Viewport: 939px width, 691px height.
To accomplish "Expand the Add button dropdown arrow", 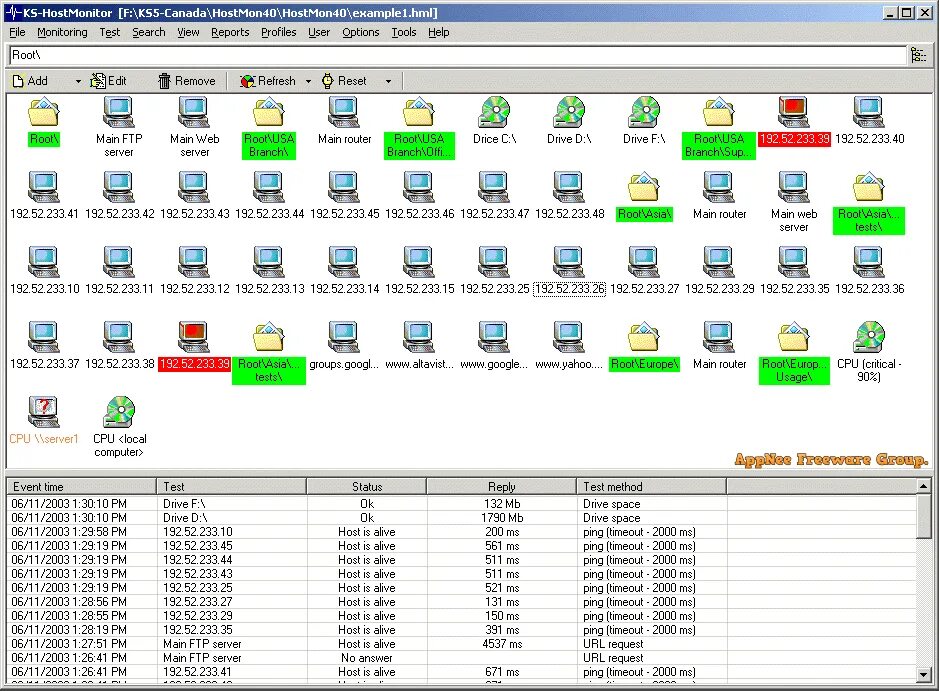I will 78,81.
